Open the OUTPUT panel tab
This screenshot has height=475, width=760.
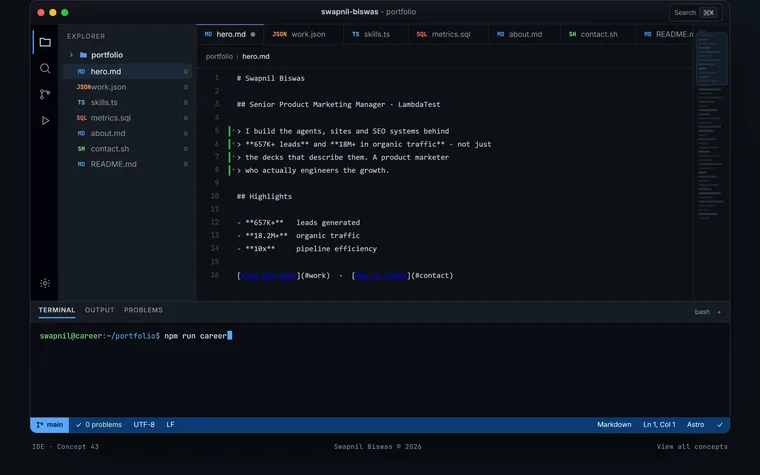pos(99,310)
